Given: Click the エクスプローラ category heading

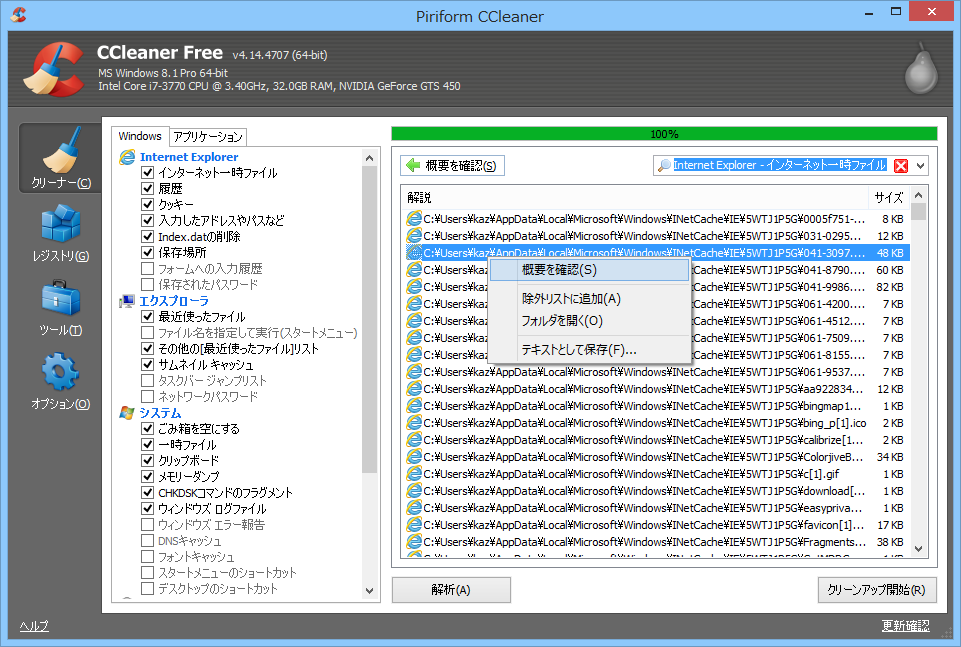Looking at the screenshot, I should coord(174,301).
